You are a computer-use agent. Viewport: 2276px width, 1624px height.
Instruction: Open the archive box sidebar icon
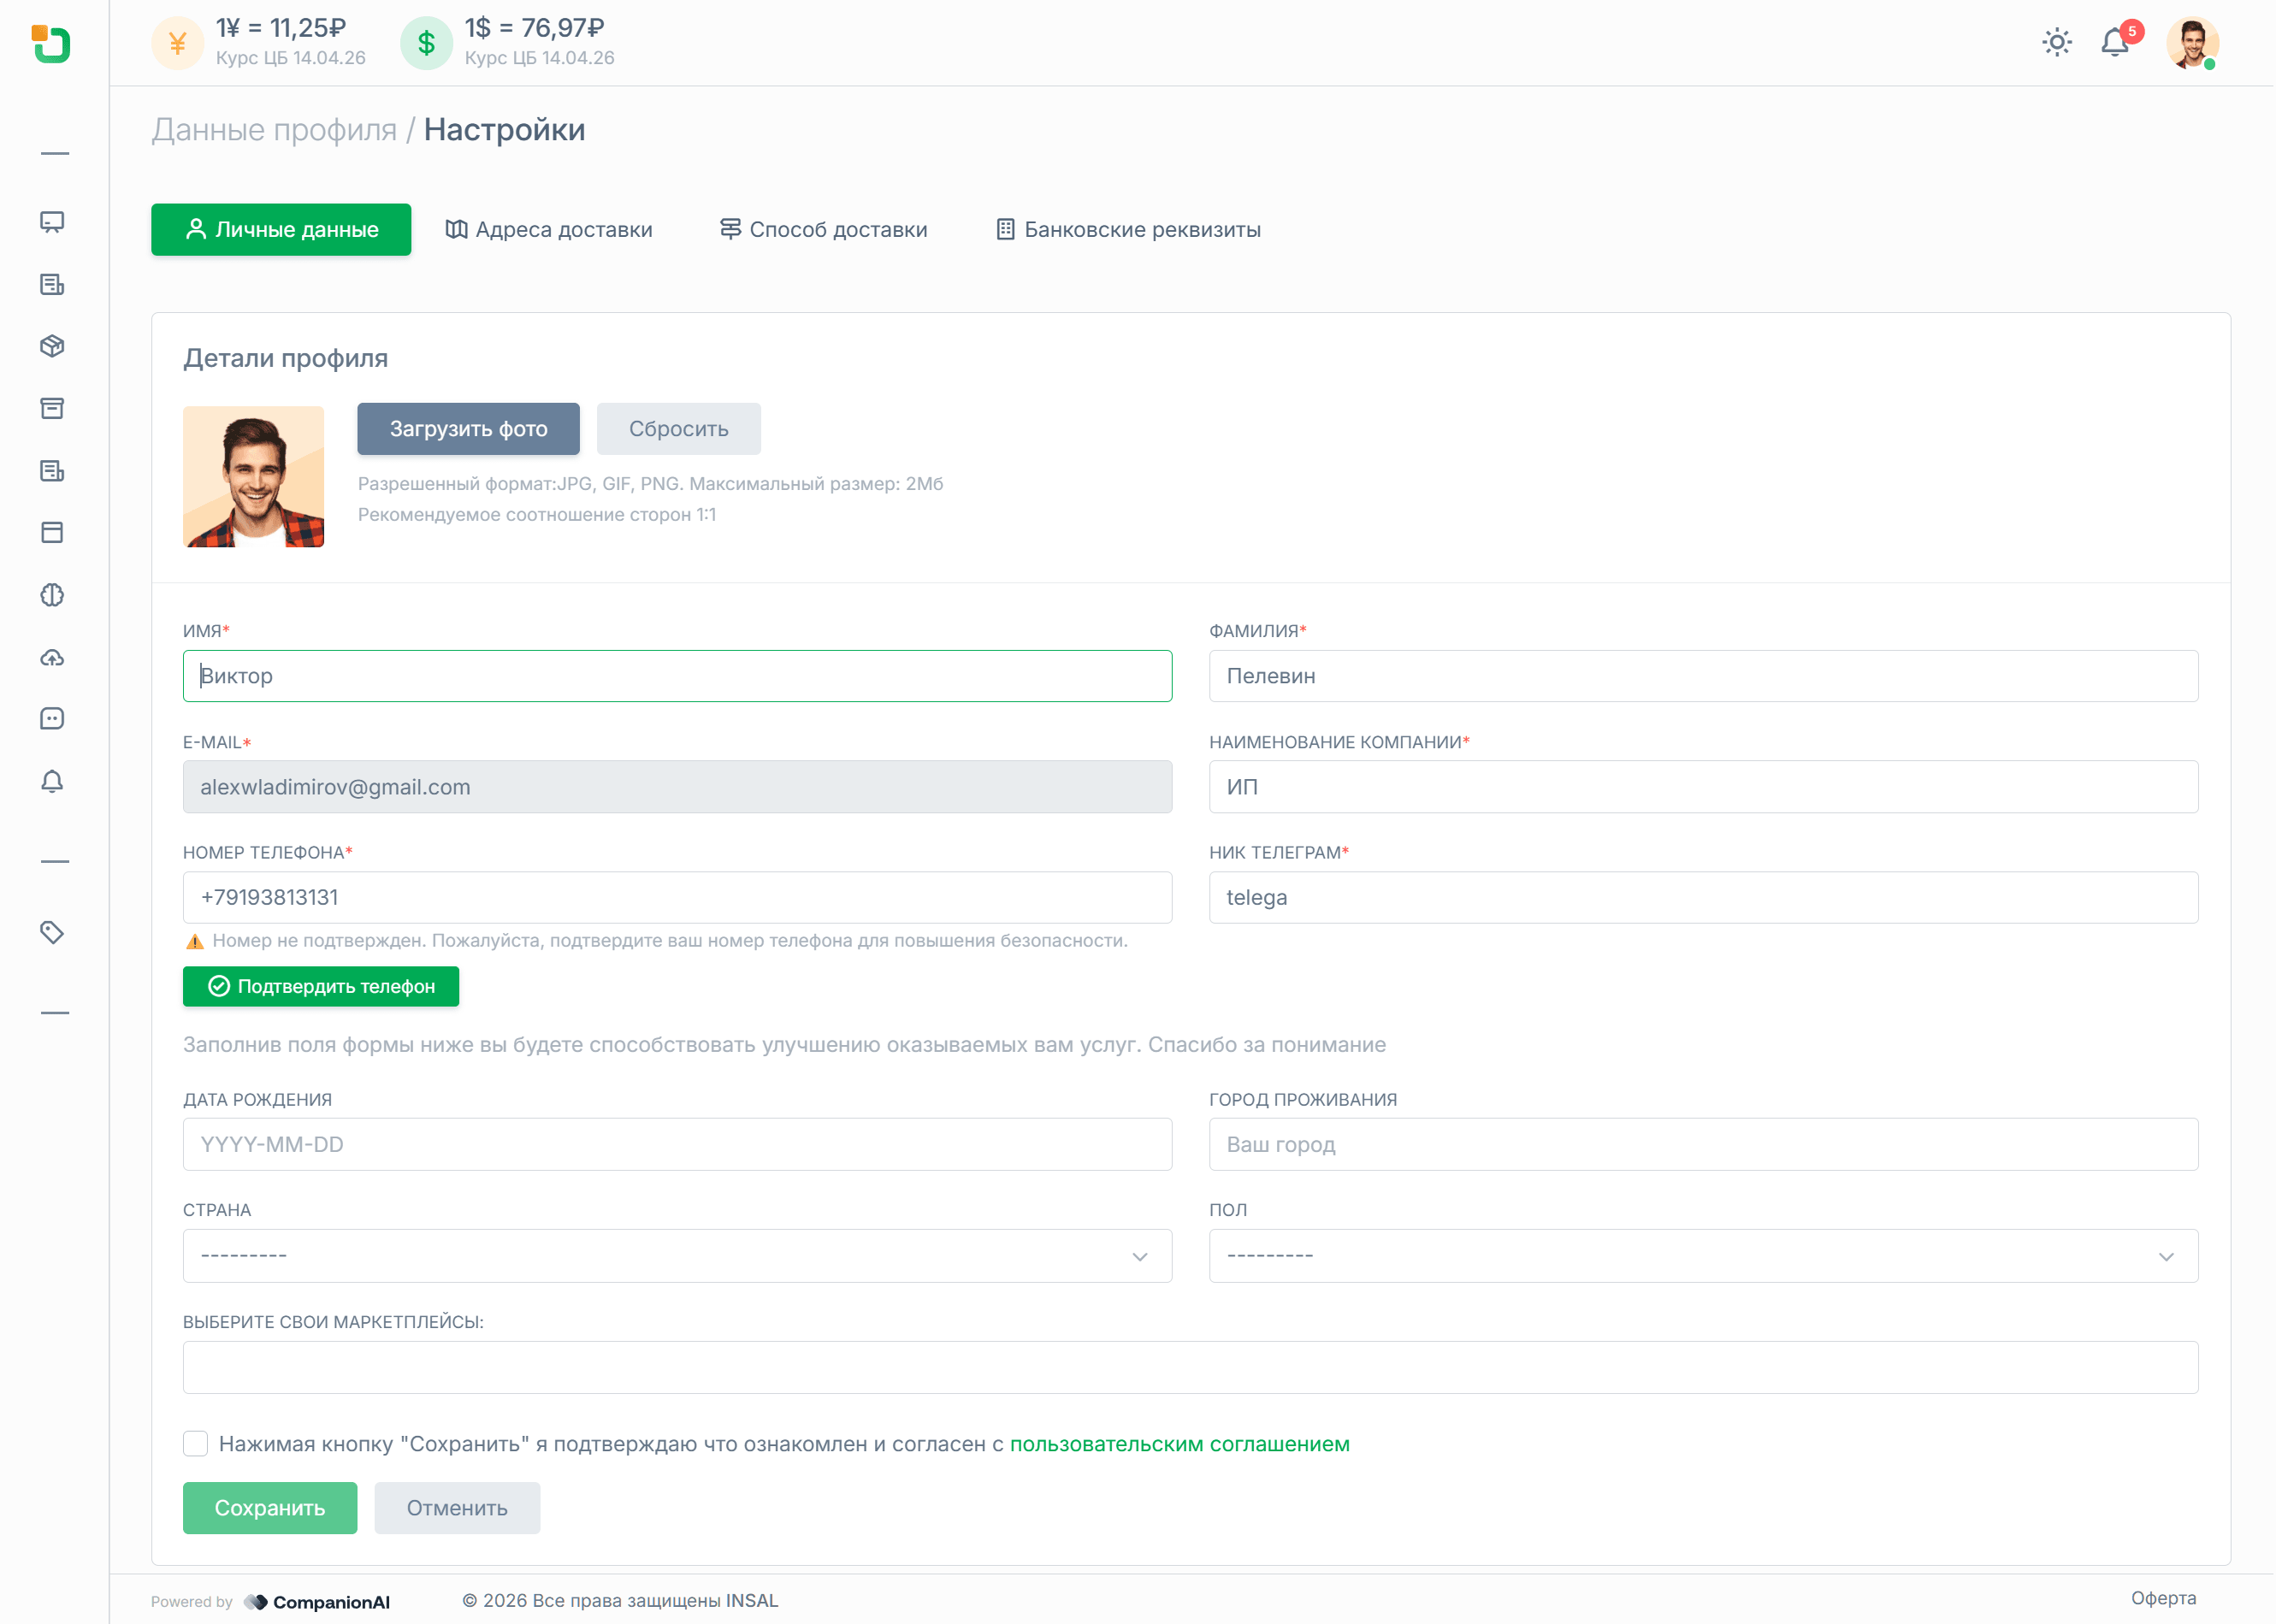click(52, 408)
